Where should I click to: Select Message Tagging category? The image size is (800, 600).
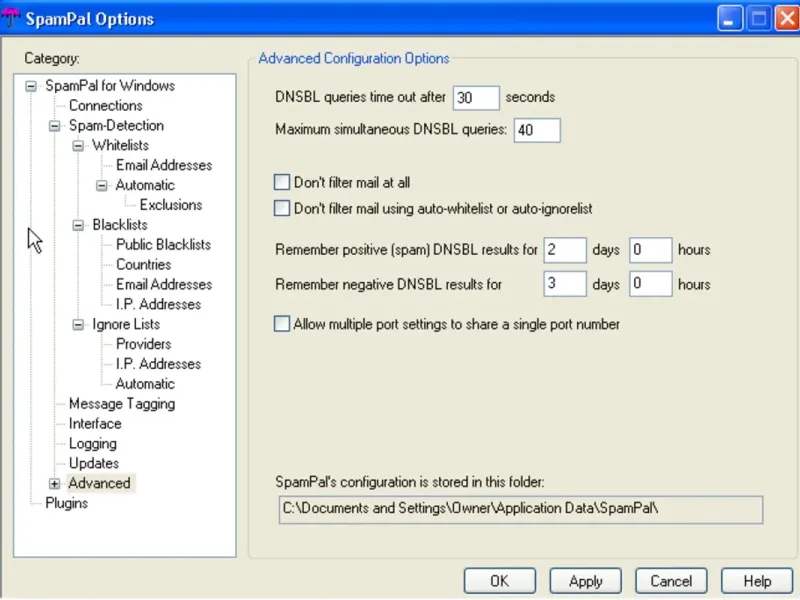click(x=122, y=404)
